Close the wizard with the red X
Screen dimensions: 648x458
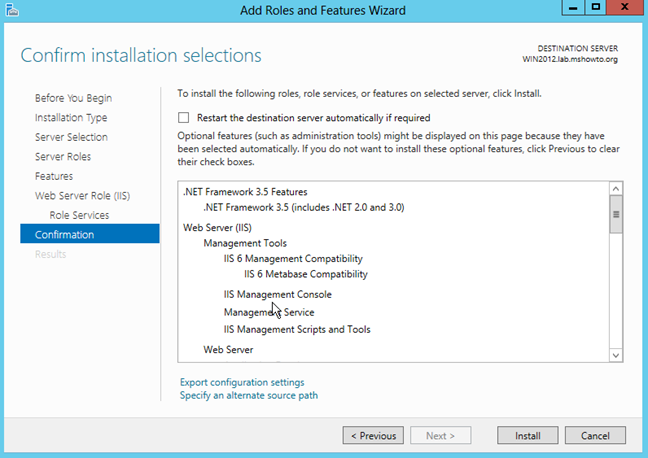625,7
